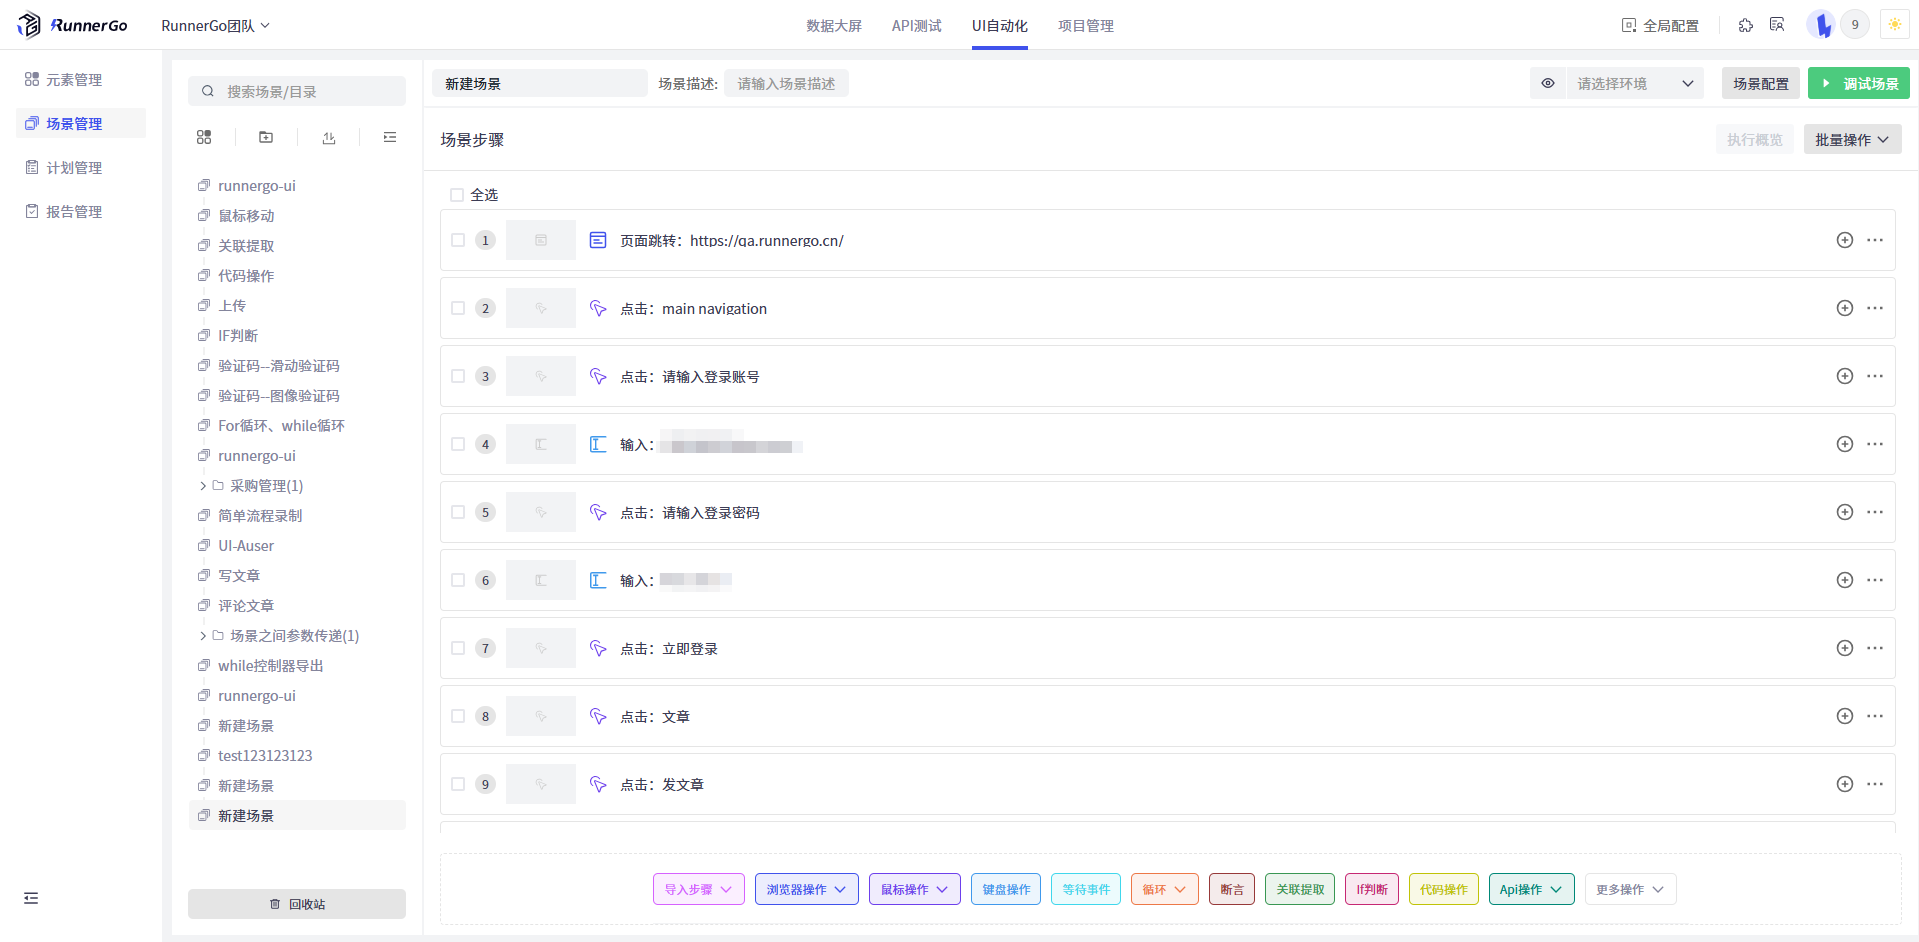
Task: Click the sort icon in the scene toolbar
Action: [x=328, y=137]
